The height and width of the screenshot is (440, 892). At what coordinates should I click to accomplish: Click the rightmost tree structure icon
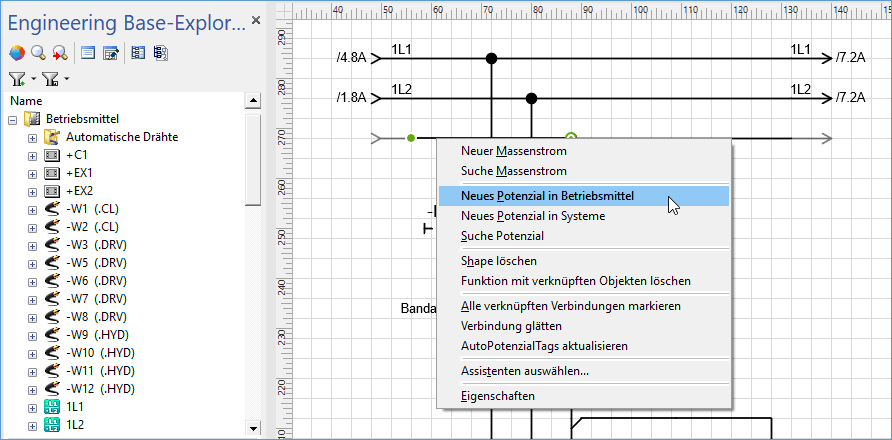click(159, 53)
